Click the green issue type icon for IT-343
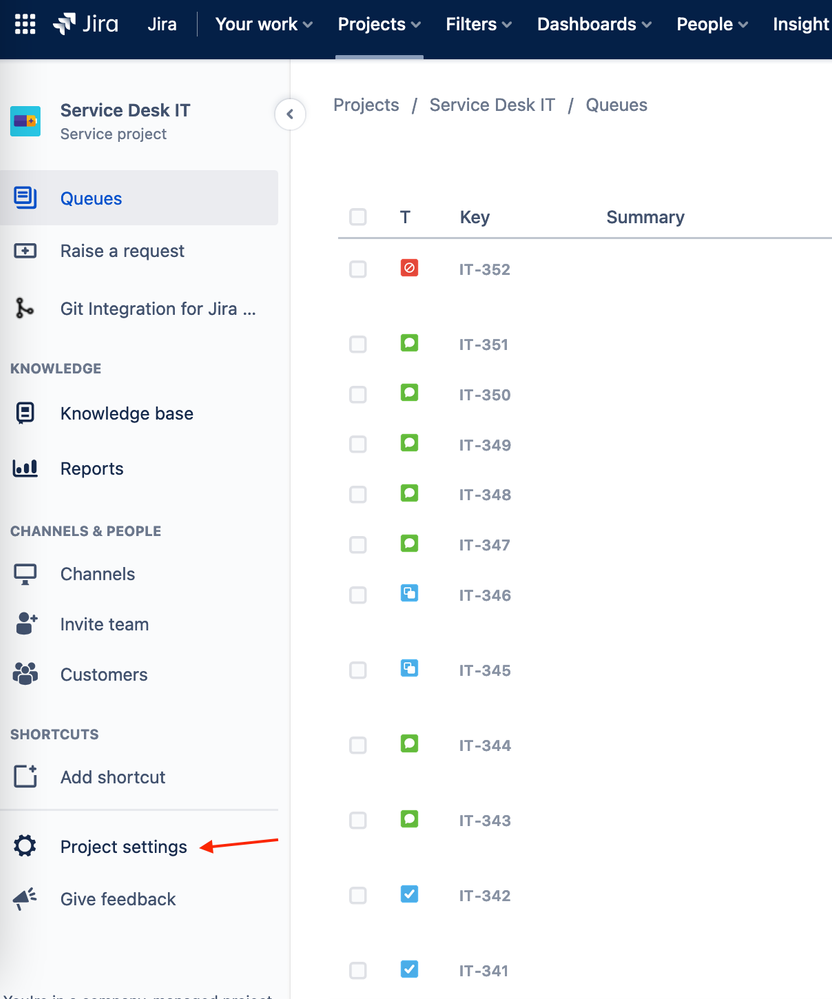Screen dimensions: 832x999 (409, 819)
